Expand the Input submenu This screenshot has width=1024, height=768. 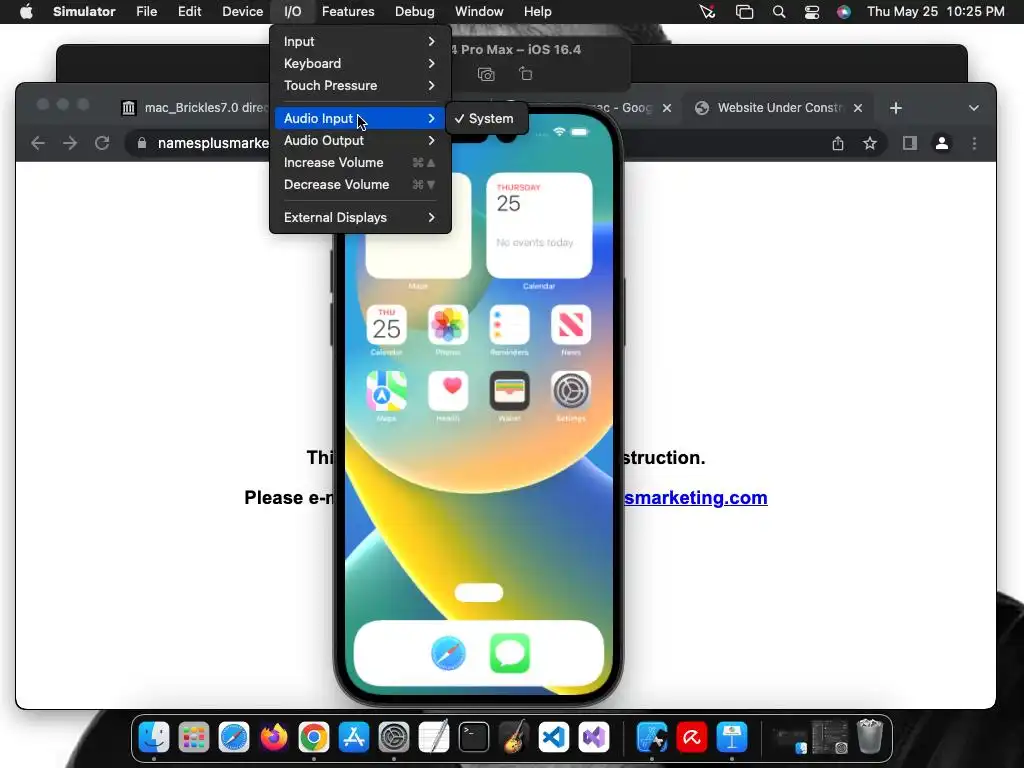pyautogui.click(x=360, y=41)
